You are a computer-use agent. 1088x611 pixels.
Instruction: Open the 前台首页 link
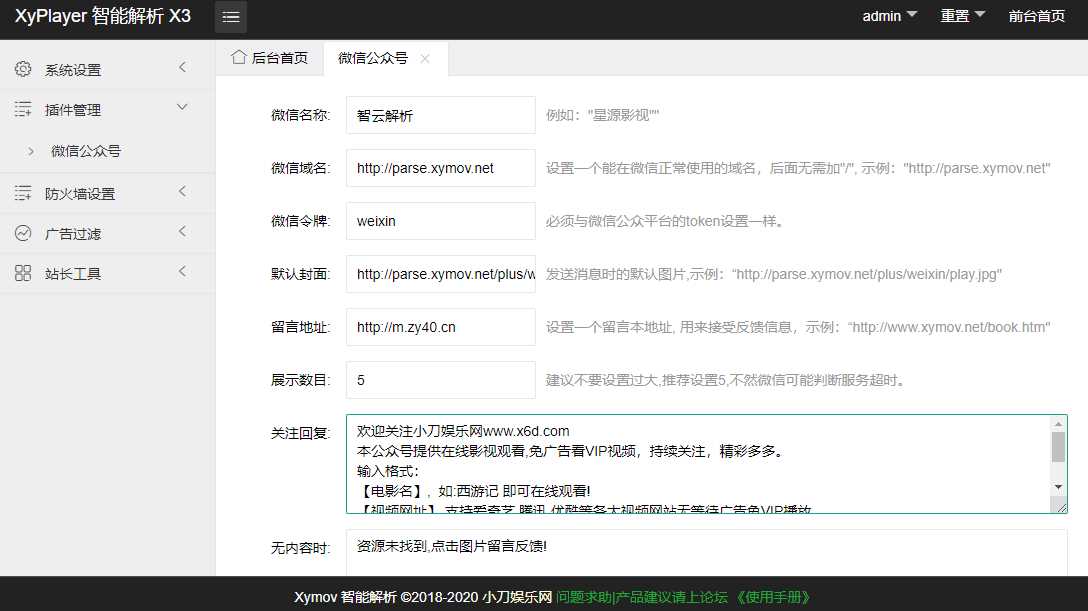1036,16
